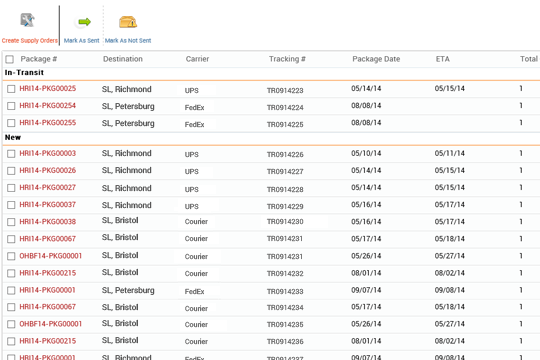Click OHBF14-PKG00001 link in the TR0914235 row
The image size is (540, 360).
coord(51,324)
